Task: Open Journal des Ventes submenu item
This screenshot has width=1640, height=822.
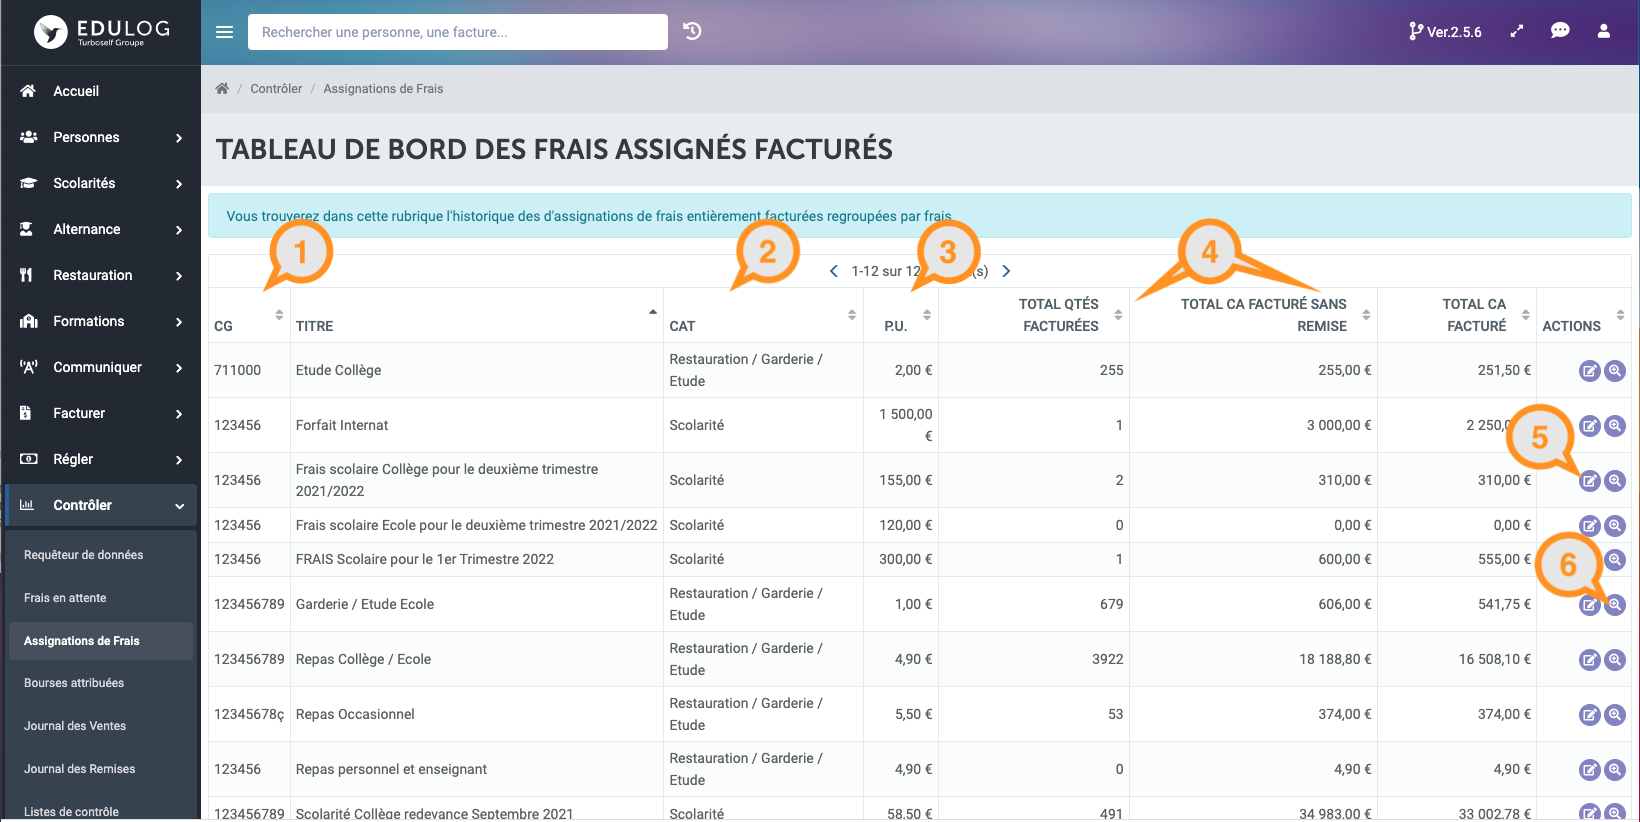Action: coord(100,726)
